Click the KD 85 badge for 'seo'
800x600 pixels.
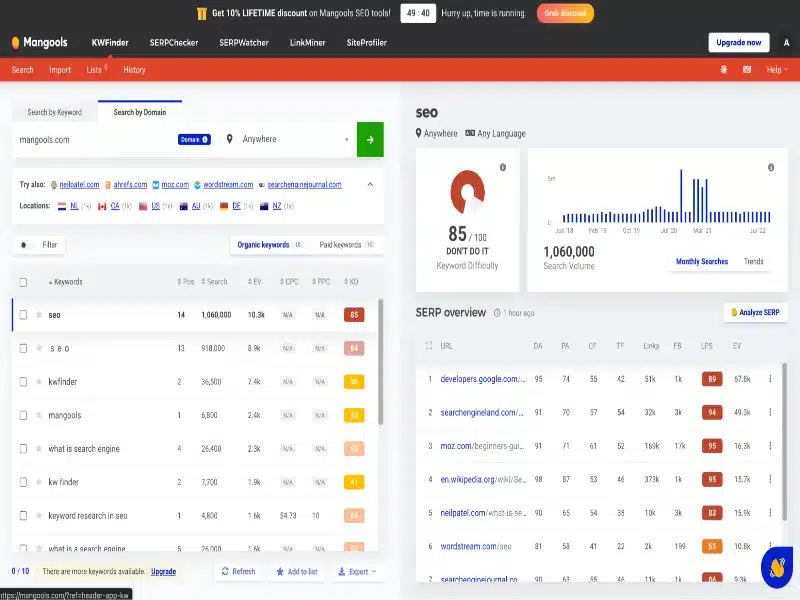click(x=354, y=315)
